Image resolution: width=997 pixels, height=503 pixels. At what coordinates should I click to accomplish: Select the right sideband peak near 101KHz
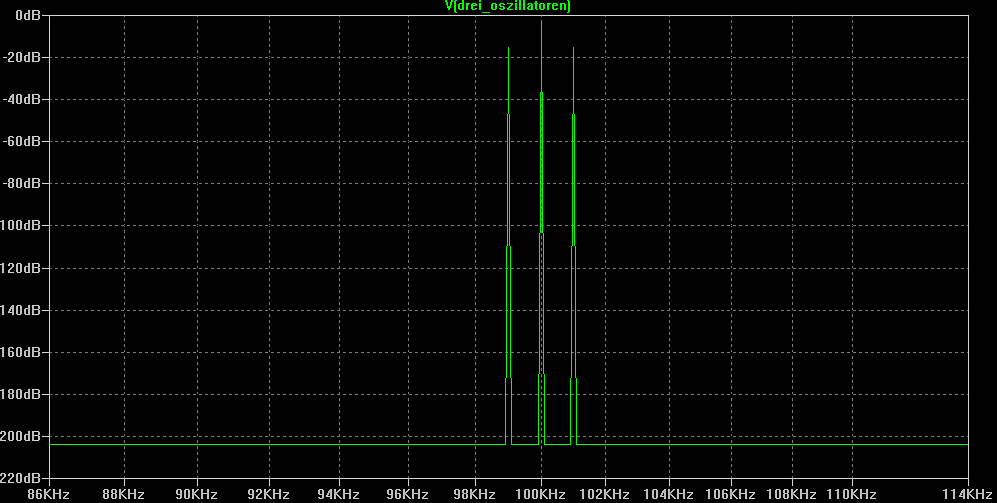tap(574, 49)
